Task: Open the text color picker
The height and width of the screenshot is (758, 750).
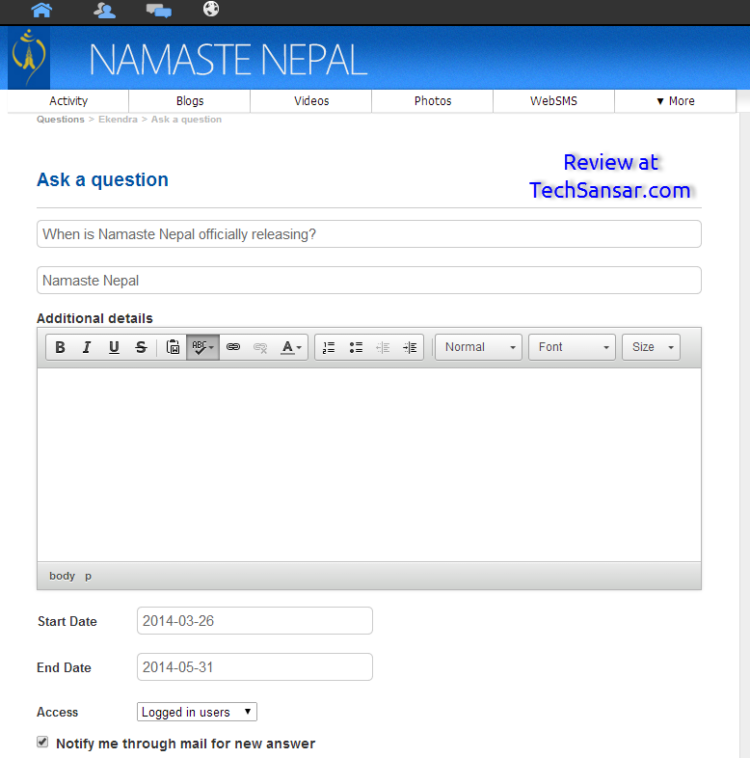Action: (291, 347)
